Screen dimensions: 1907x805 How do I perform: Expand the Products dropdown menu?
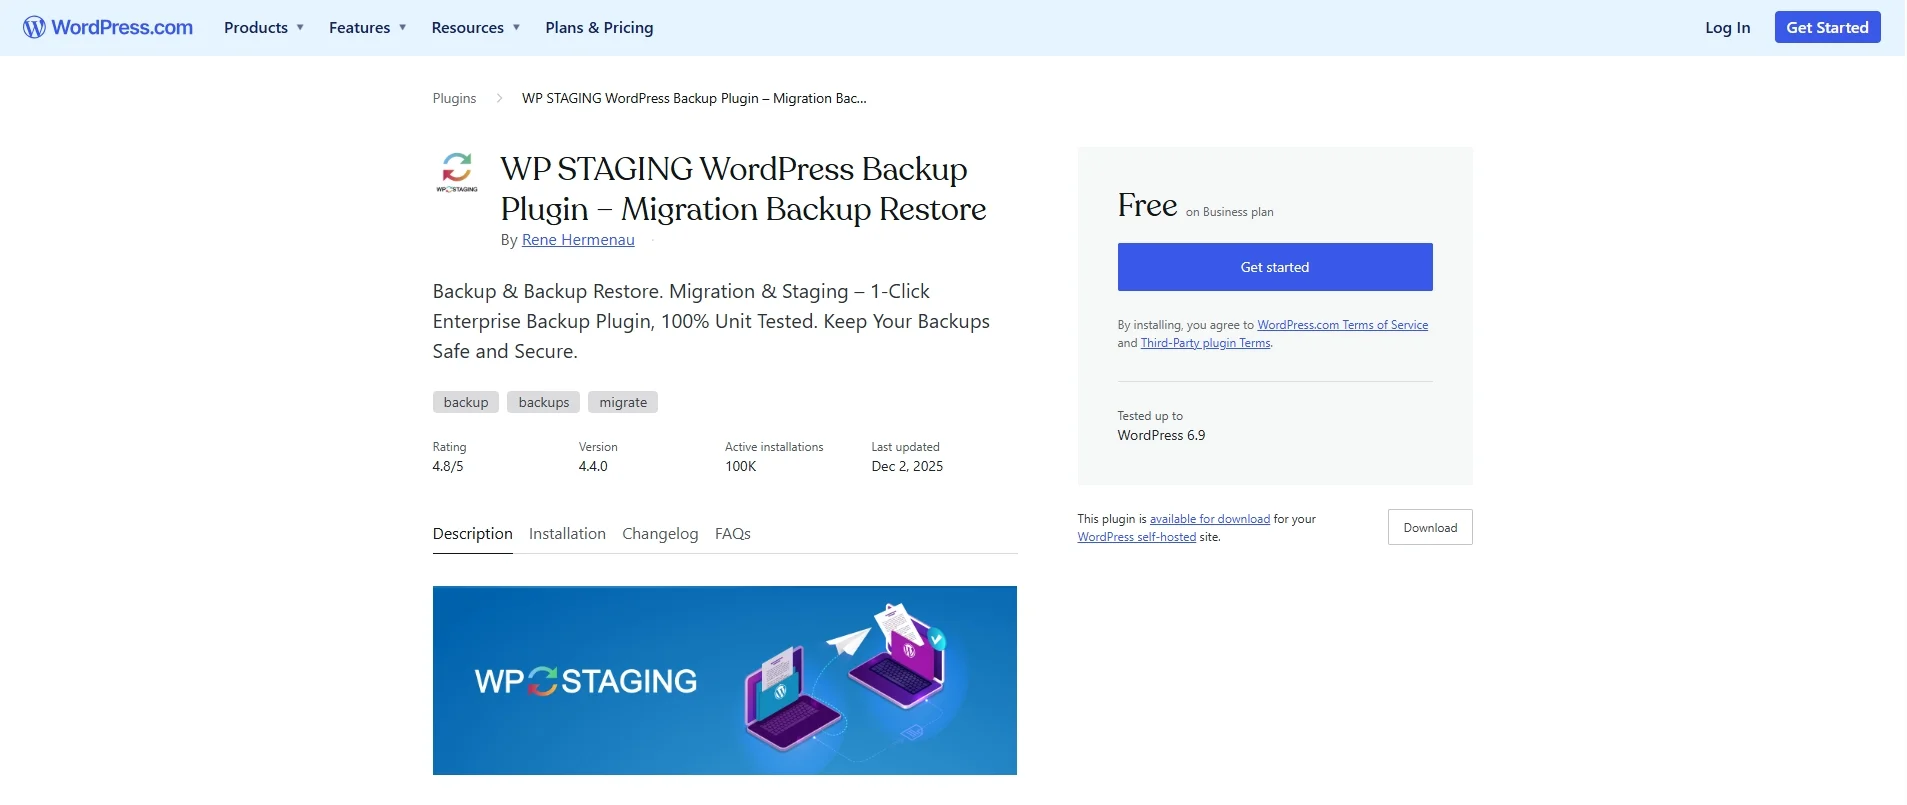coord(264,28)
